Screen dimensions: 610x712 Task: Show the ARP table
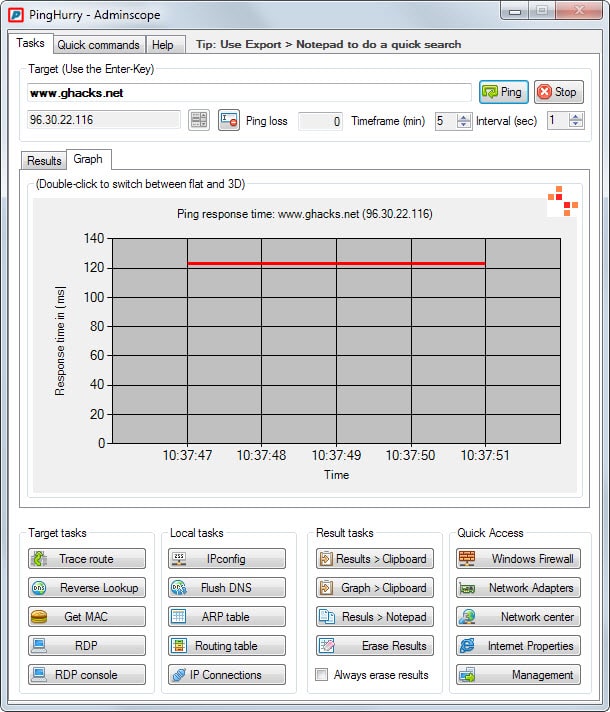(x=227, y=617)
